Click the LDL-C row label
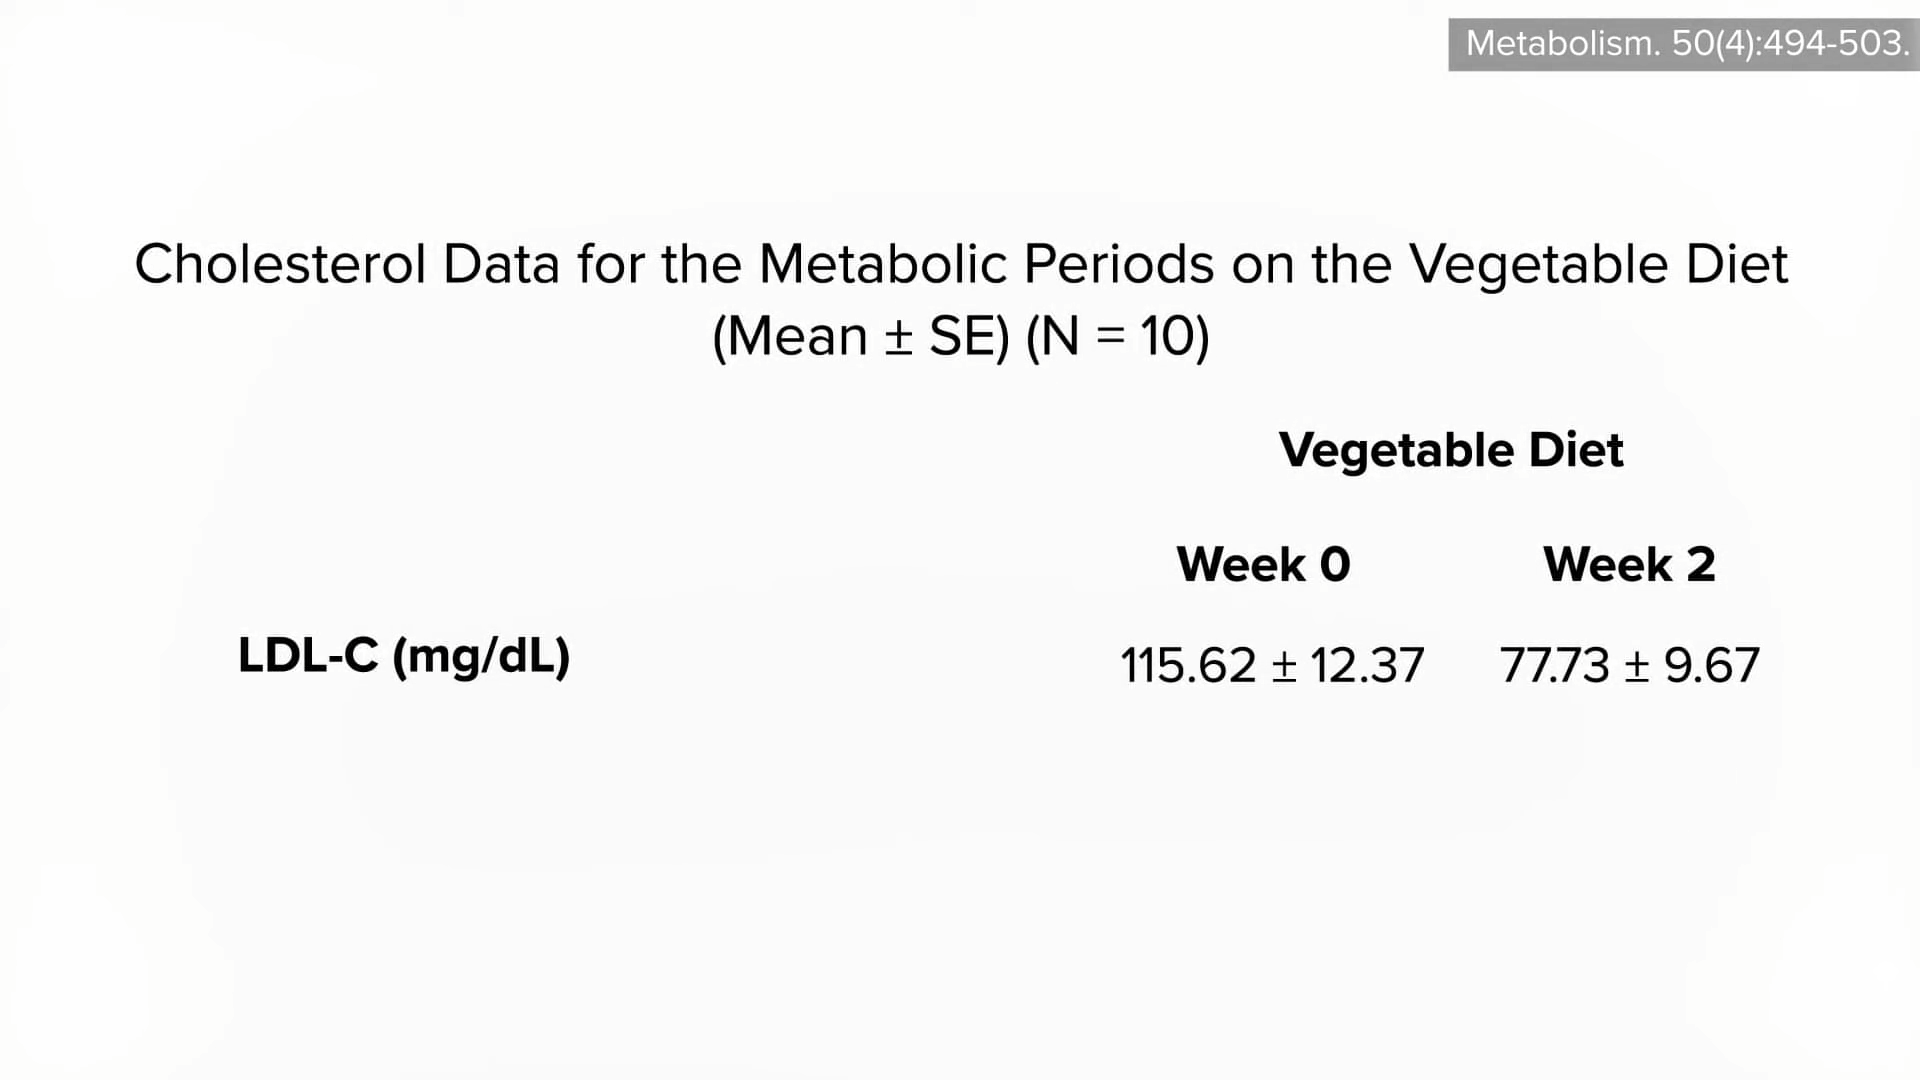 coord(308,656)
